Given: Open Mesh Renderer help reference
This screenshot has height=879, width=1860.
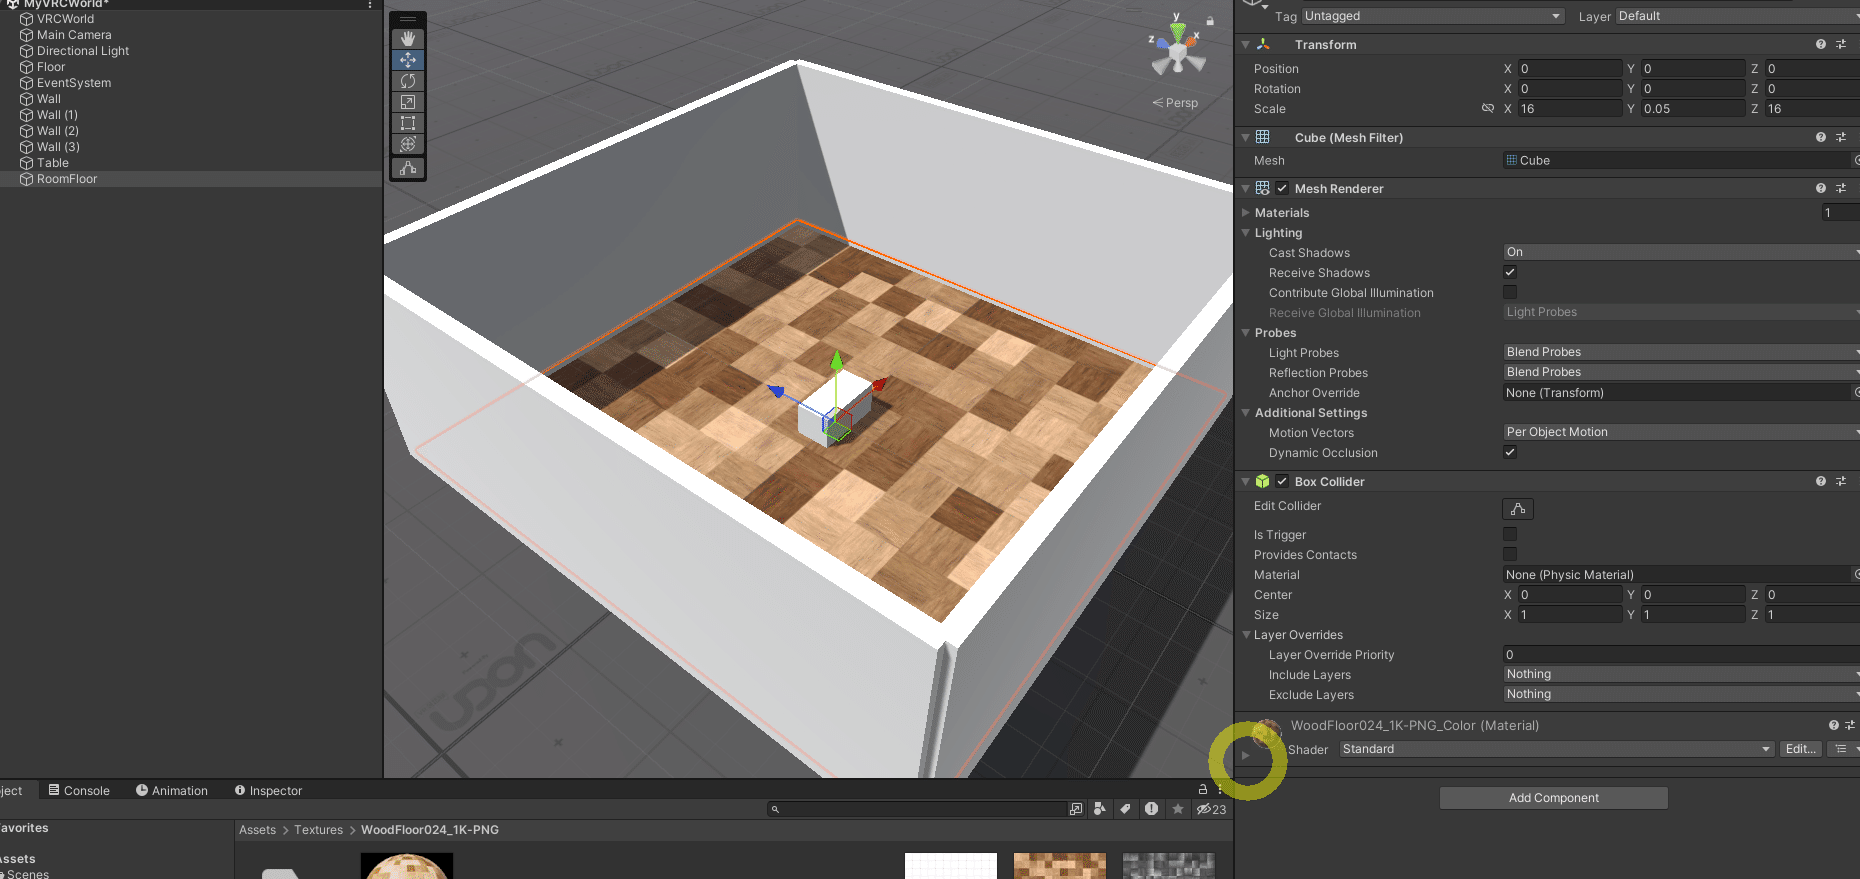Looking at the screenshot, I should [x=1821, y=189].
